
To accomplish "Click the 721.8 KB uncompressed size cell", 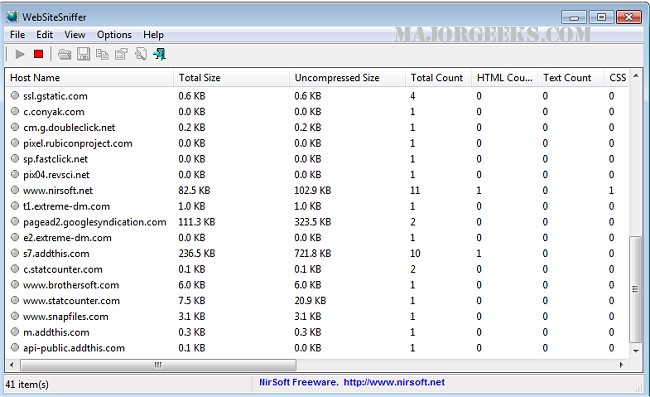I will [313, 253].
